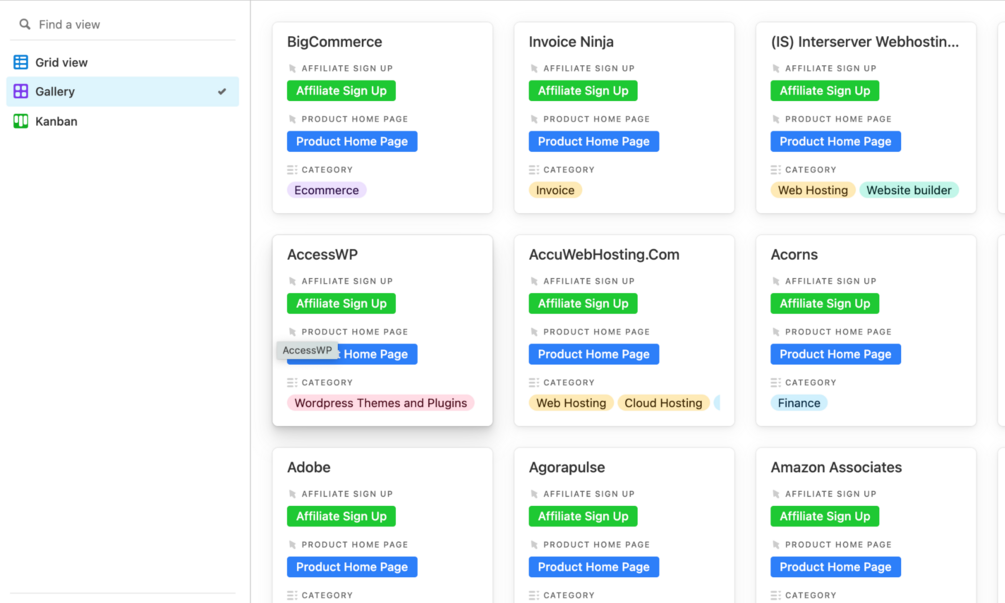
Task: Click the Wordpress Themes and Plugins tag
Action: tap(381, 403)
